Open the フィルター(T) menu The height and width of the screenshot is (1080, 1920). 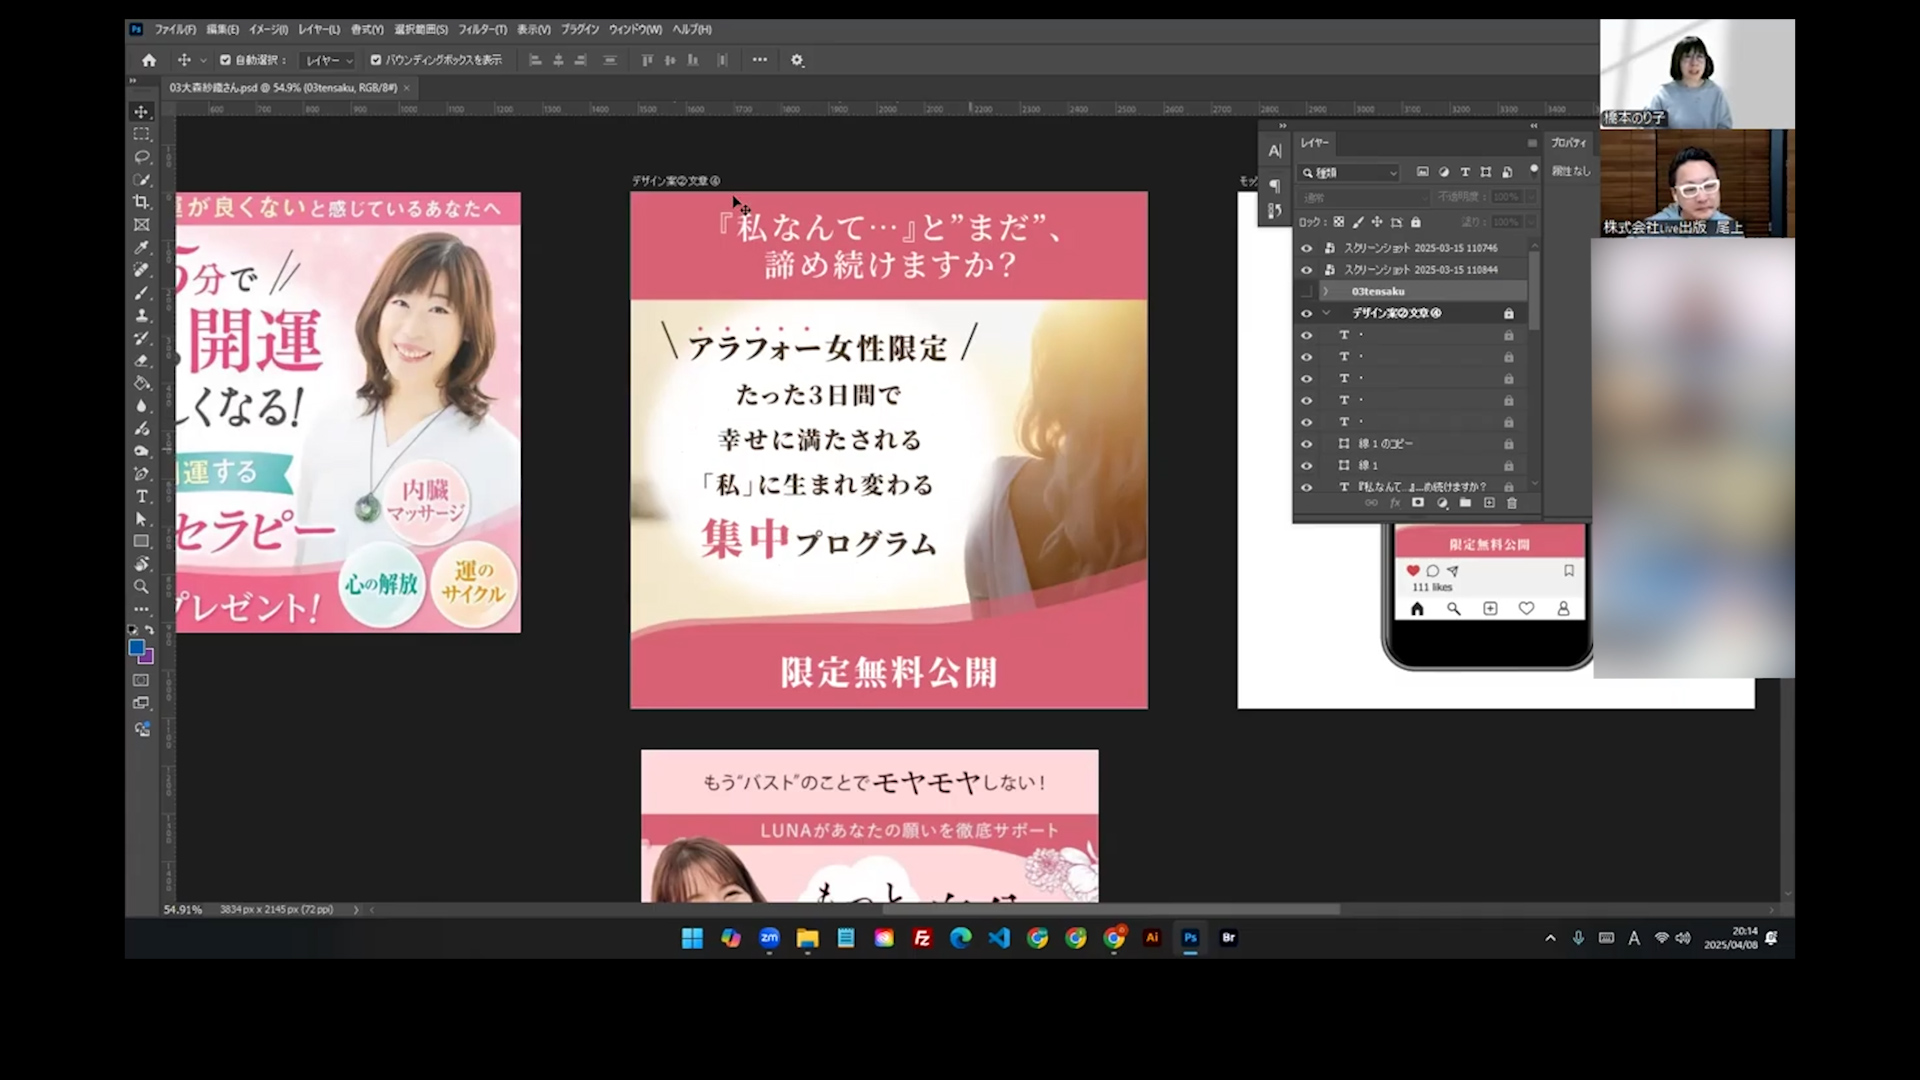coord(482,30)
